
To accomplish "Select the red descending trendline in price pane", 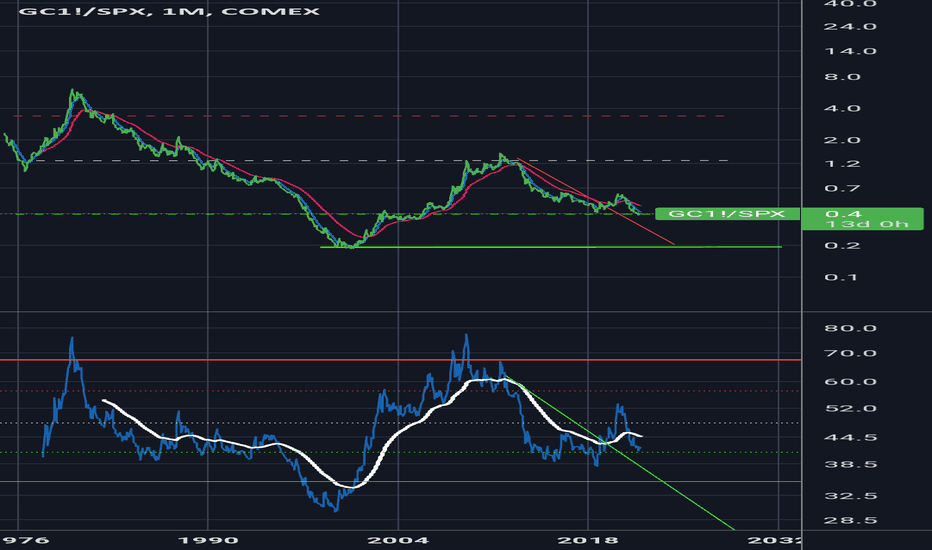I will tap(594, 200).
